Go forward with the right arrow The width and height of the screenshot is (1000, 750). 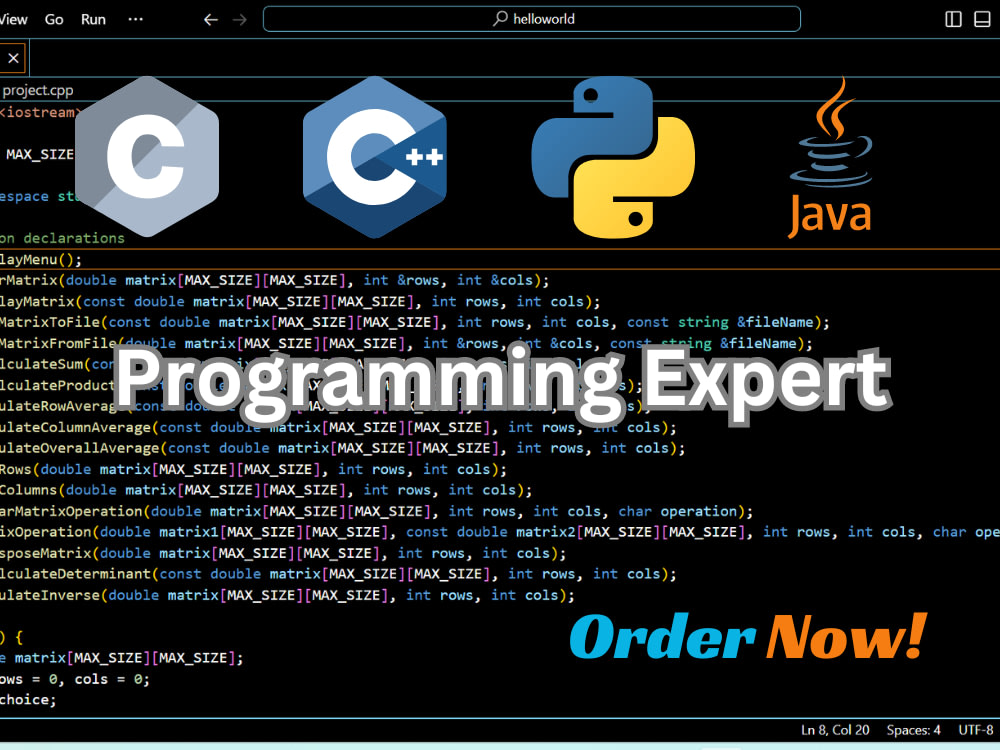click(240, 20)
